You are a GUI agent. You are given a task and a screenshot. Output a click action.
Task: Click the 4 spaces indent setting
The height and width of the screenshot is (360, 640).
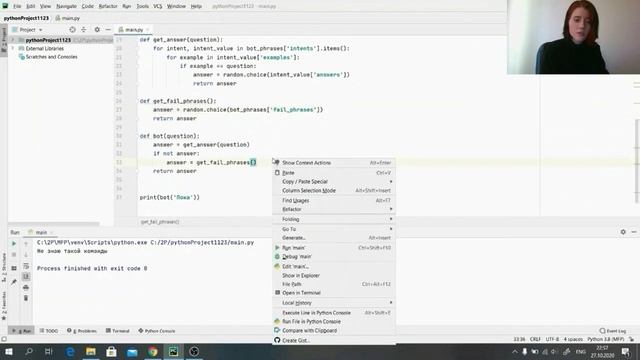pyautogui.click(x=573, y=339)
